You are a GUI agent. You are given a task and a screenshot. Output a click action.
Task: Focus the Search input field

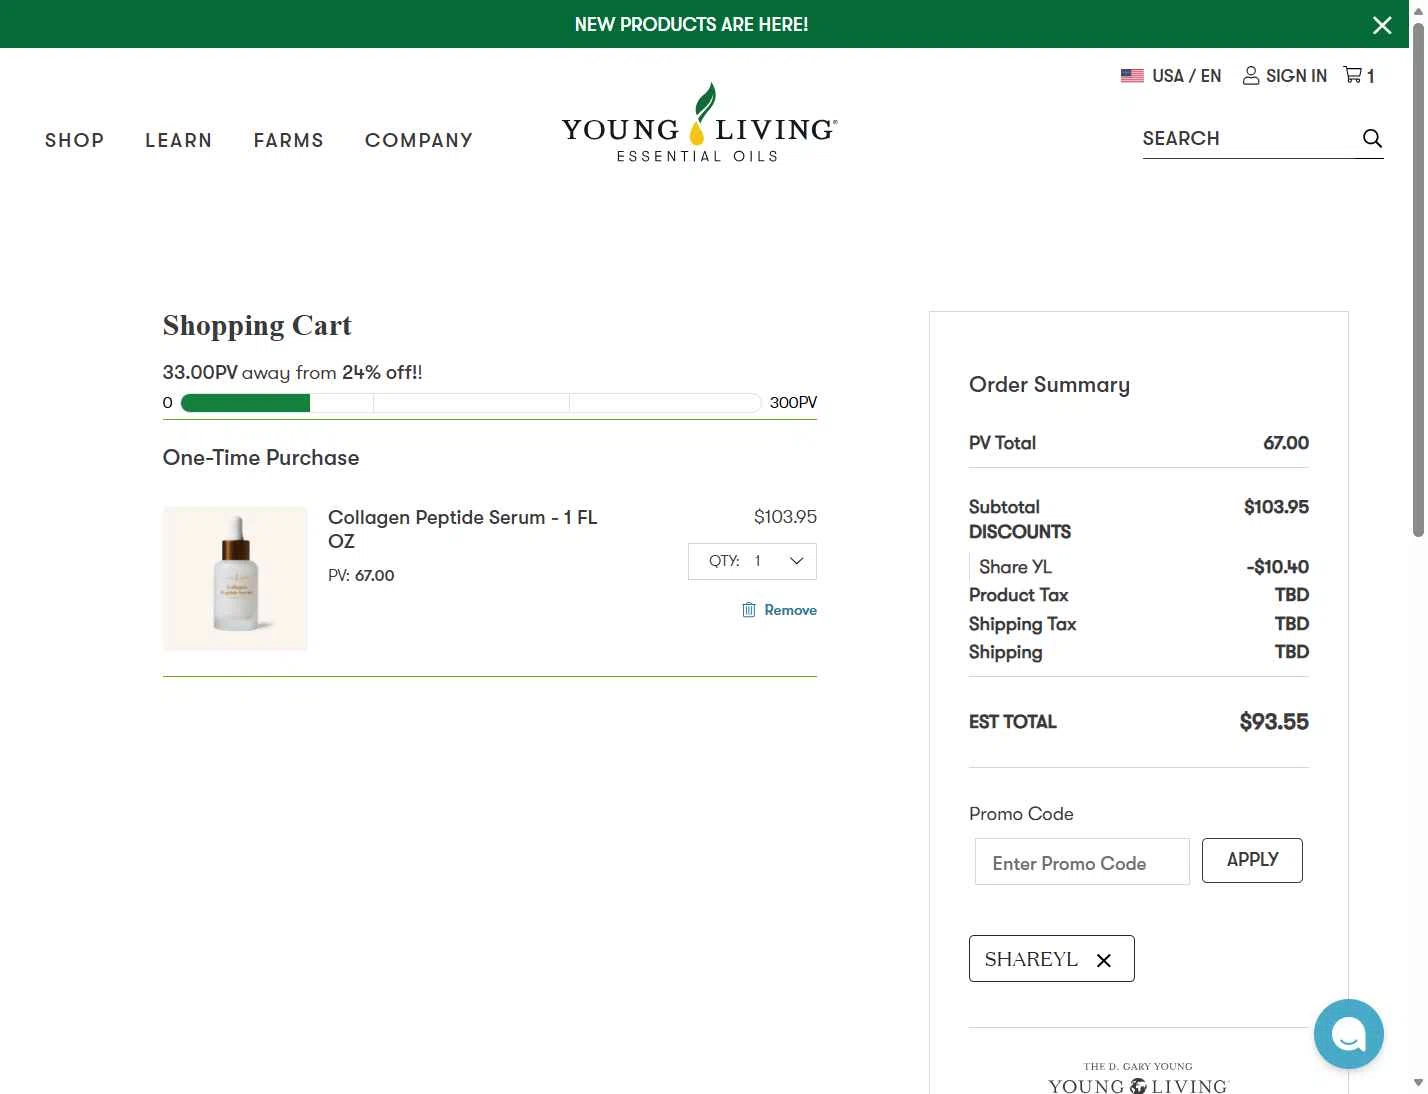click(1248, 139)
